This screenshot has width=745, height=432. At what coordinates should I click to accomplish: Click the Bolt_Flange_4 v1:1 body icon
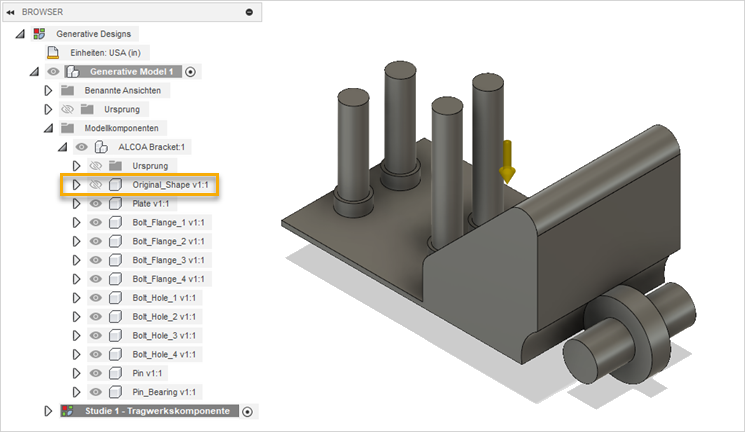pos(115,279)
